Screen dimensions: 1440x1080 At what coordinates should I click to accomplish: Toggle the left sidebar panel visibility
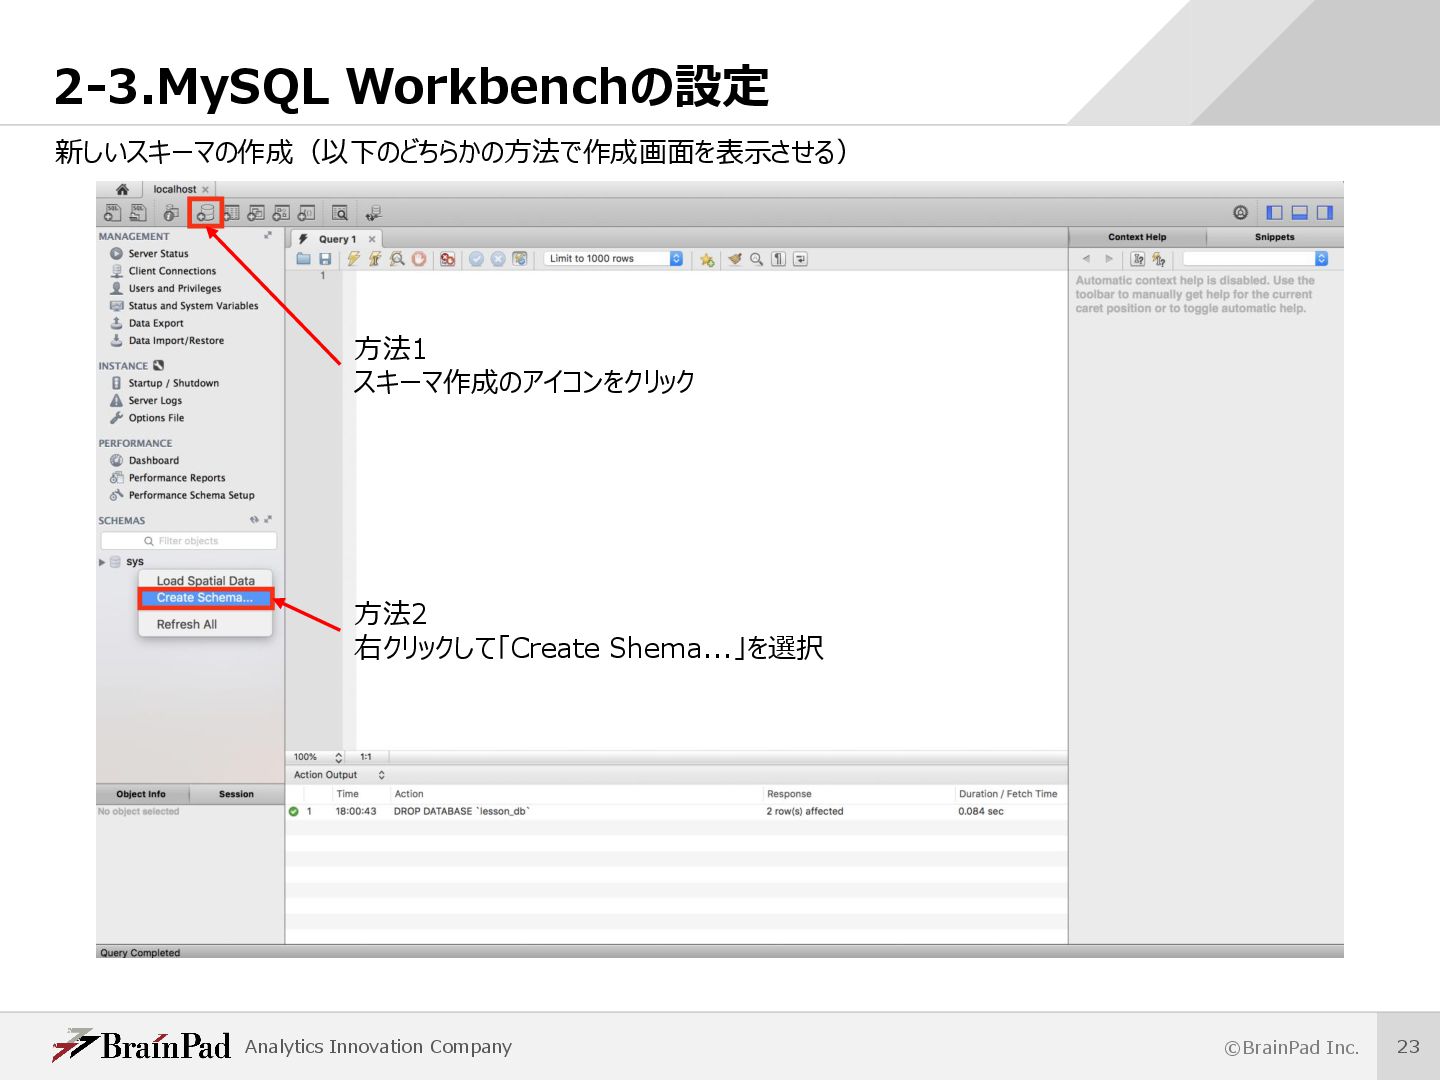pos(1274,213)
